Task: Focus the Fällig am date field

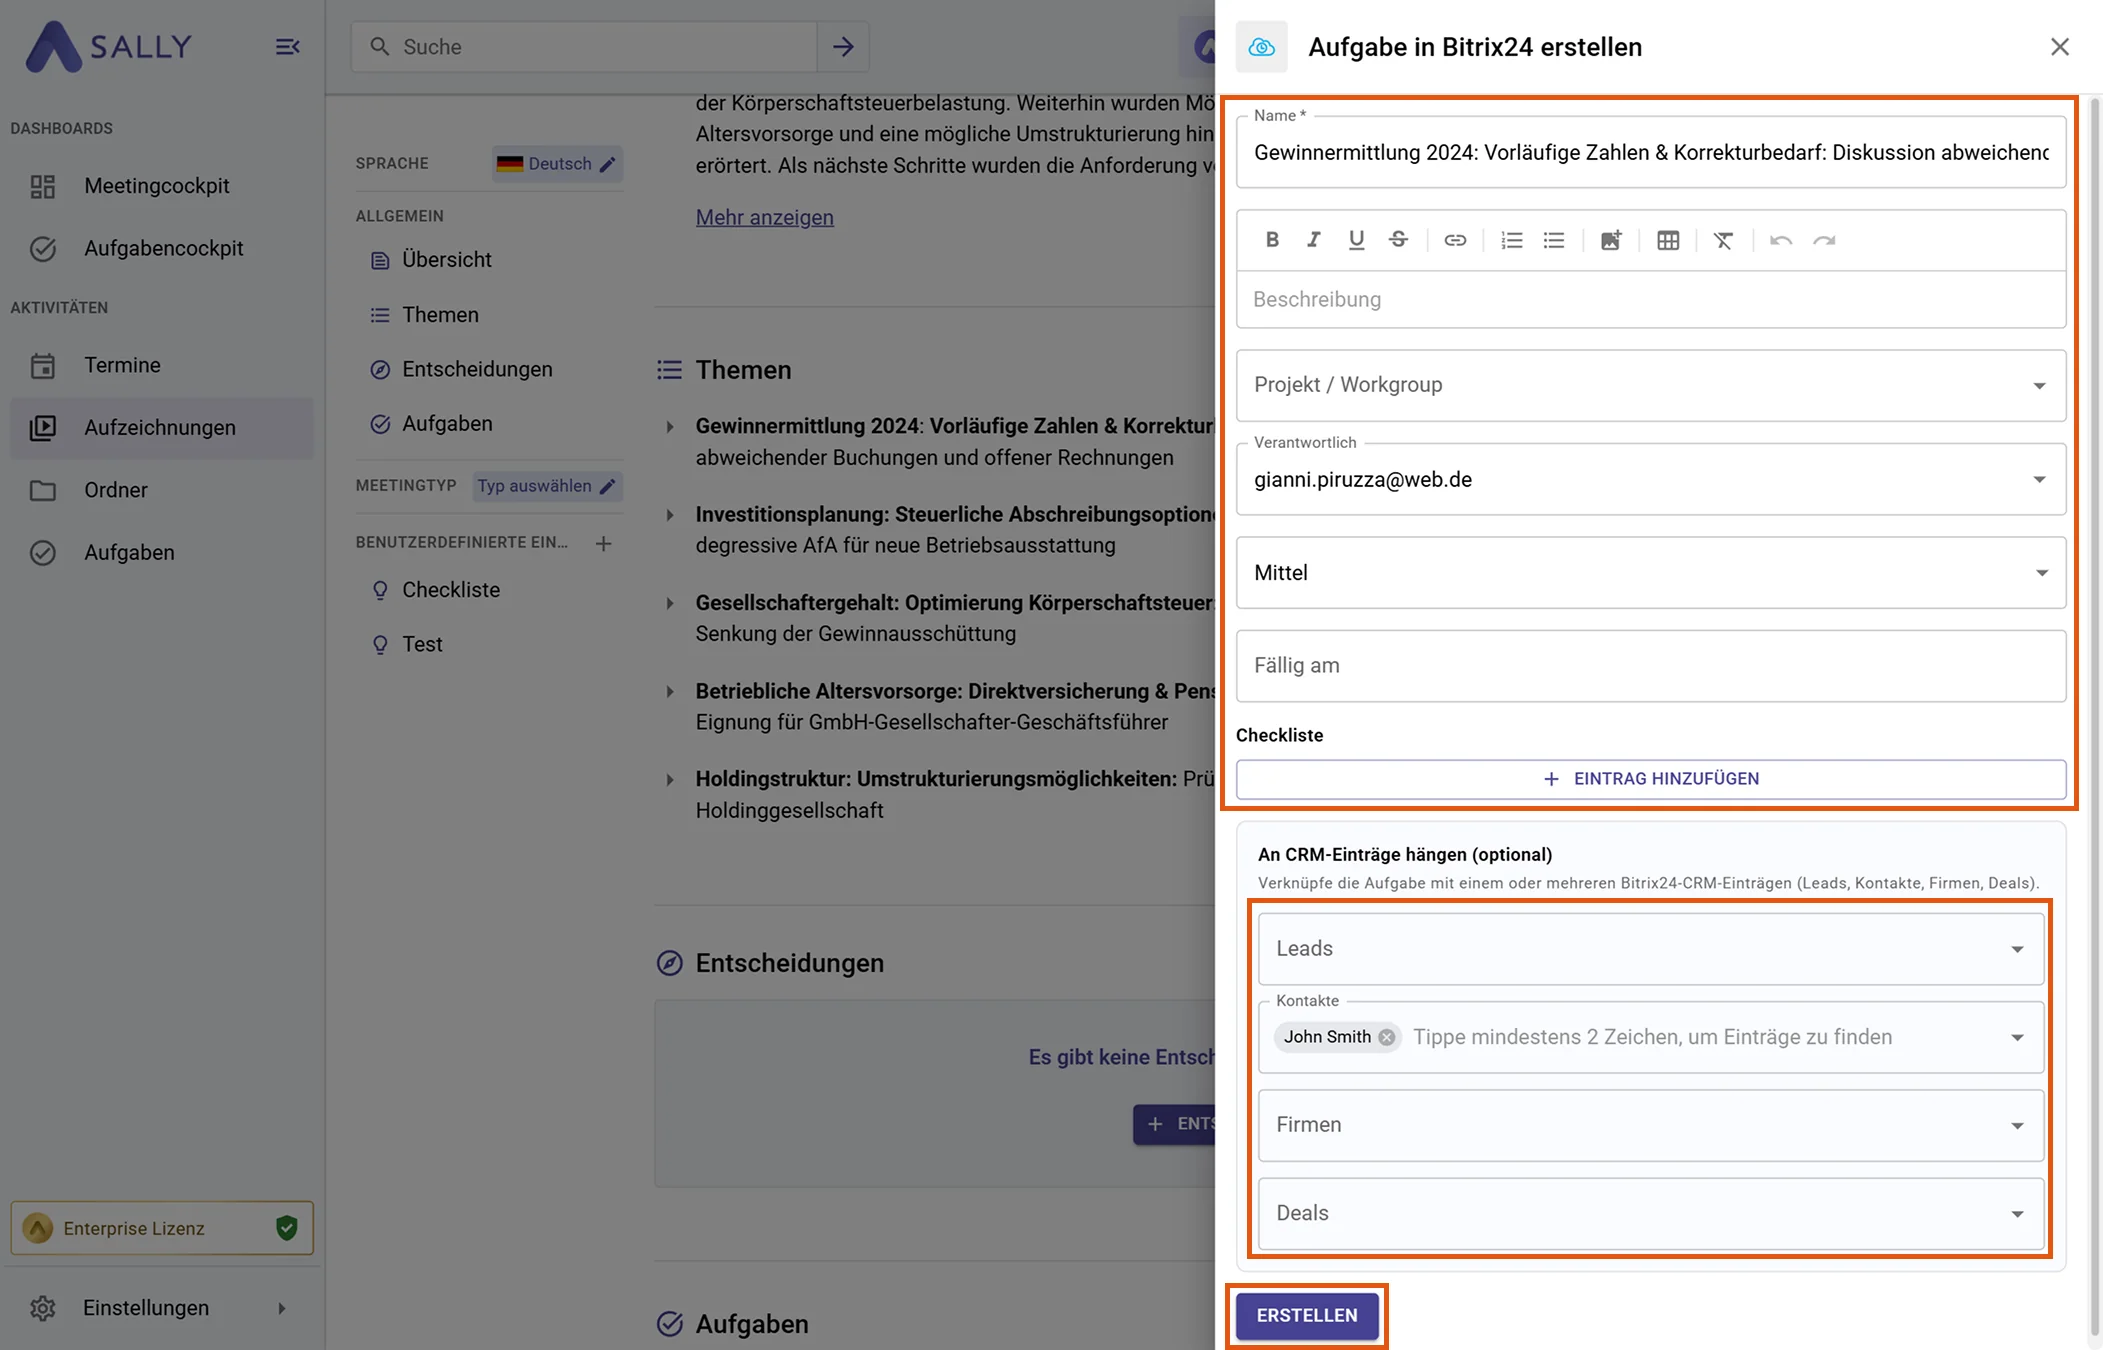Action: [x=1651, y=666]
